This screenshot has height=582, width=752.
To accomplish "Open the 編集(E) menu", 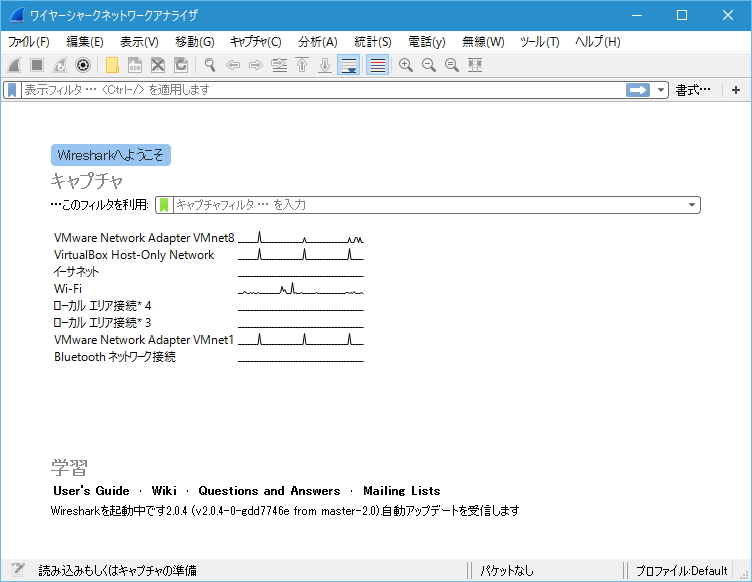I will tap(85, 42).
